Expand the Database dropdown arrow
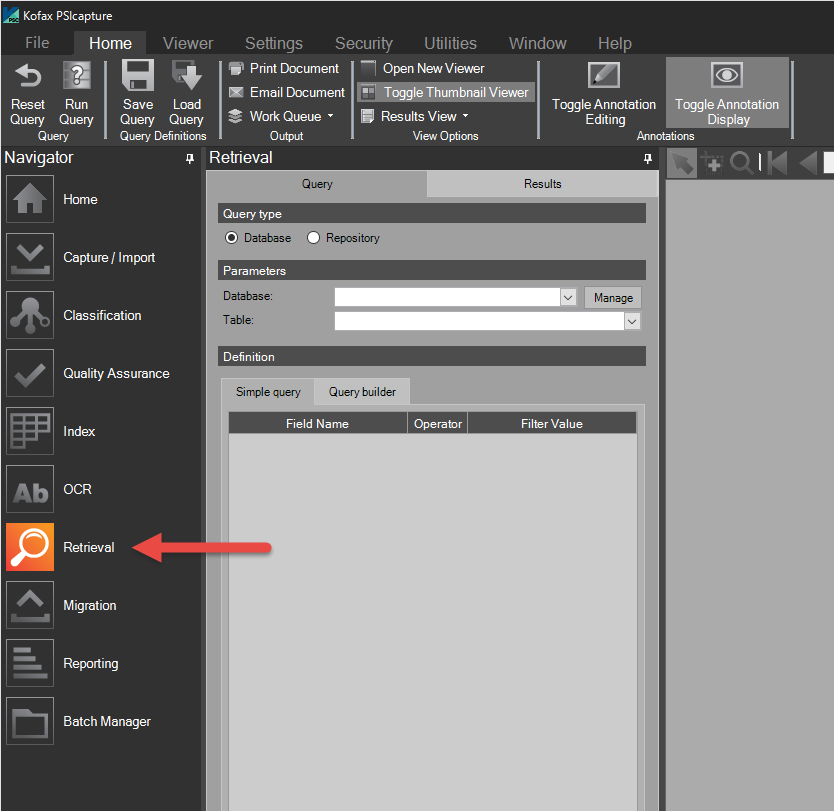 568,297
